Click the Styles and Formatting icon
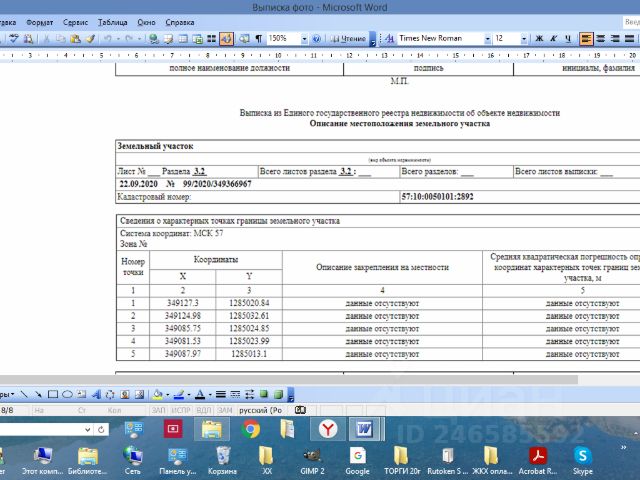Image resolution: width=640 pixels, height=480 pixels. pyautogui.click(x=389, y=39)
